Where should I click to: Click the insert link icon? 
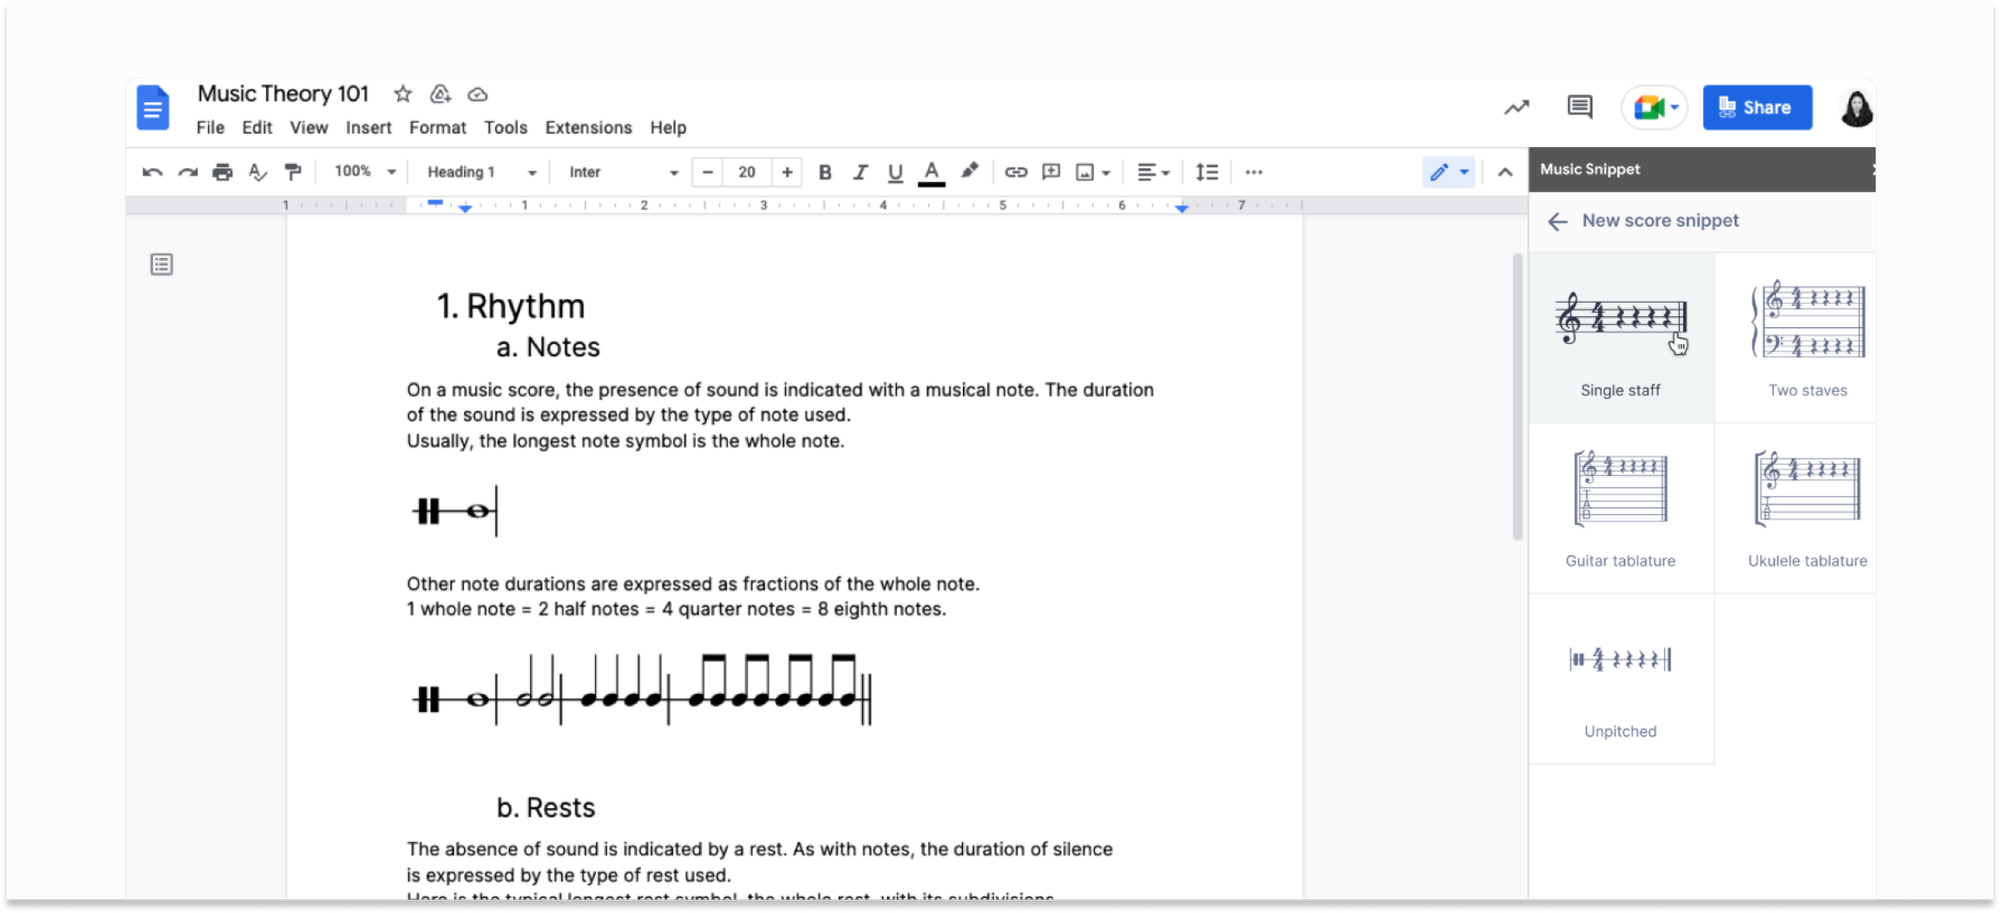(x=1016, y=172)
